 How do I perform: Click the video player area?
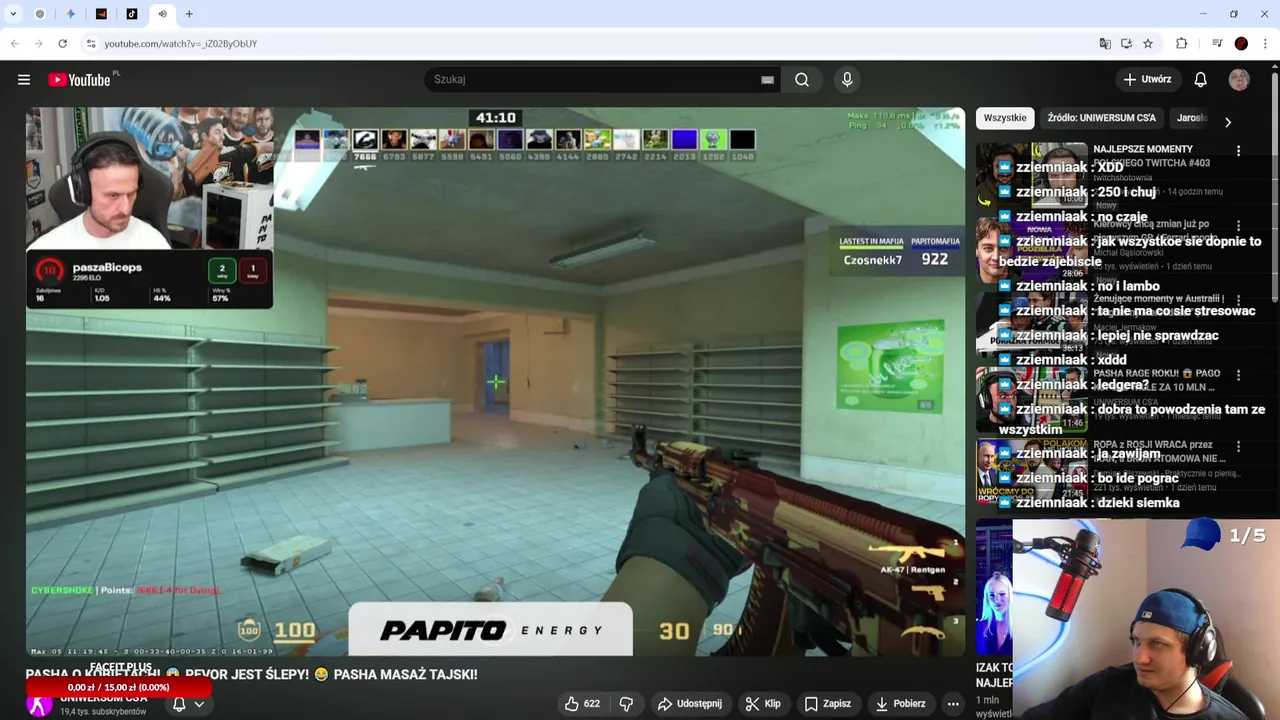tap(495, 381)
